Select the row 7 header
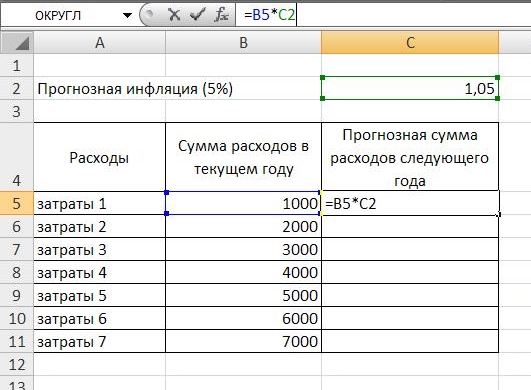 tap(17, 250)
